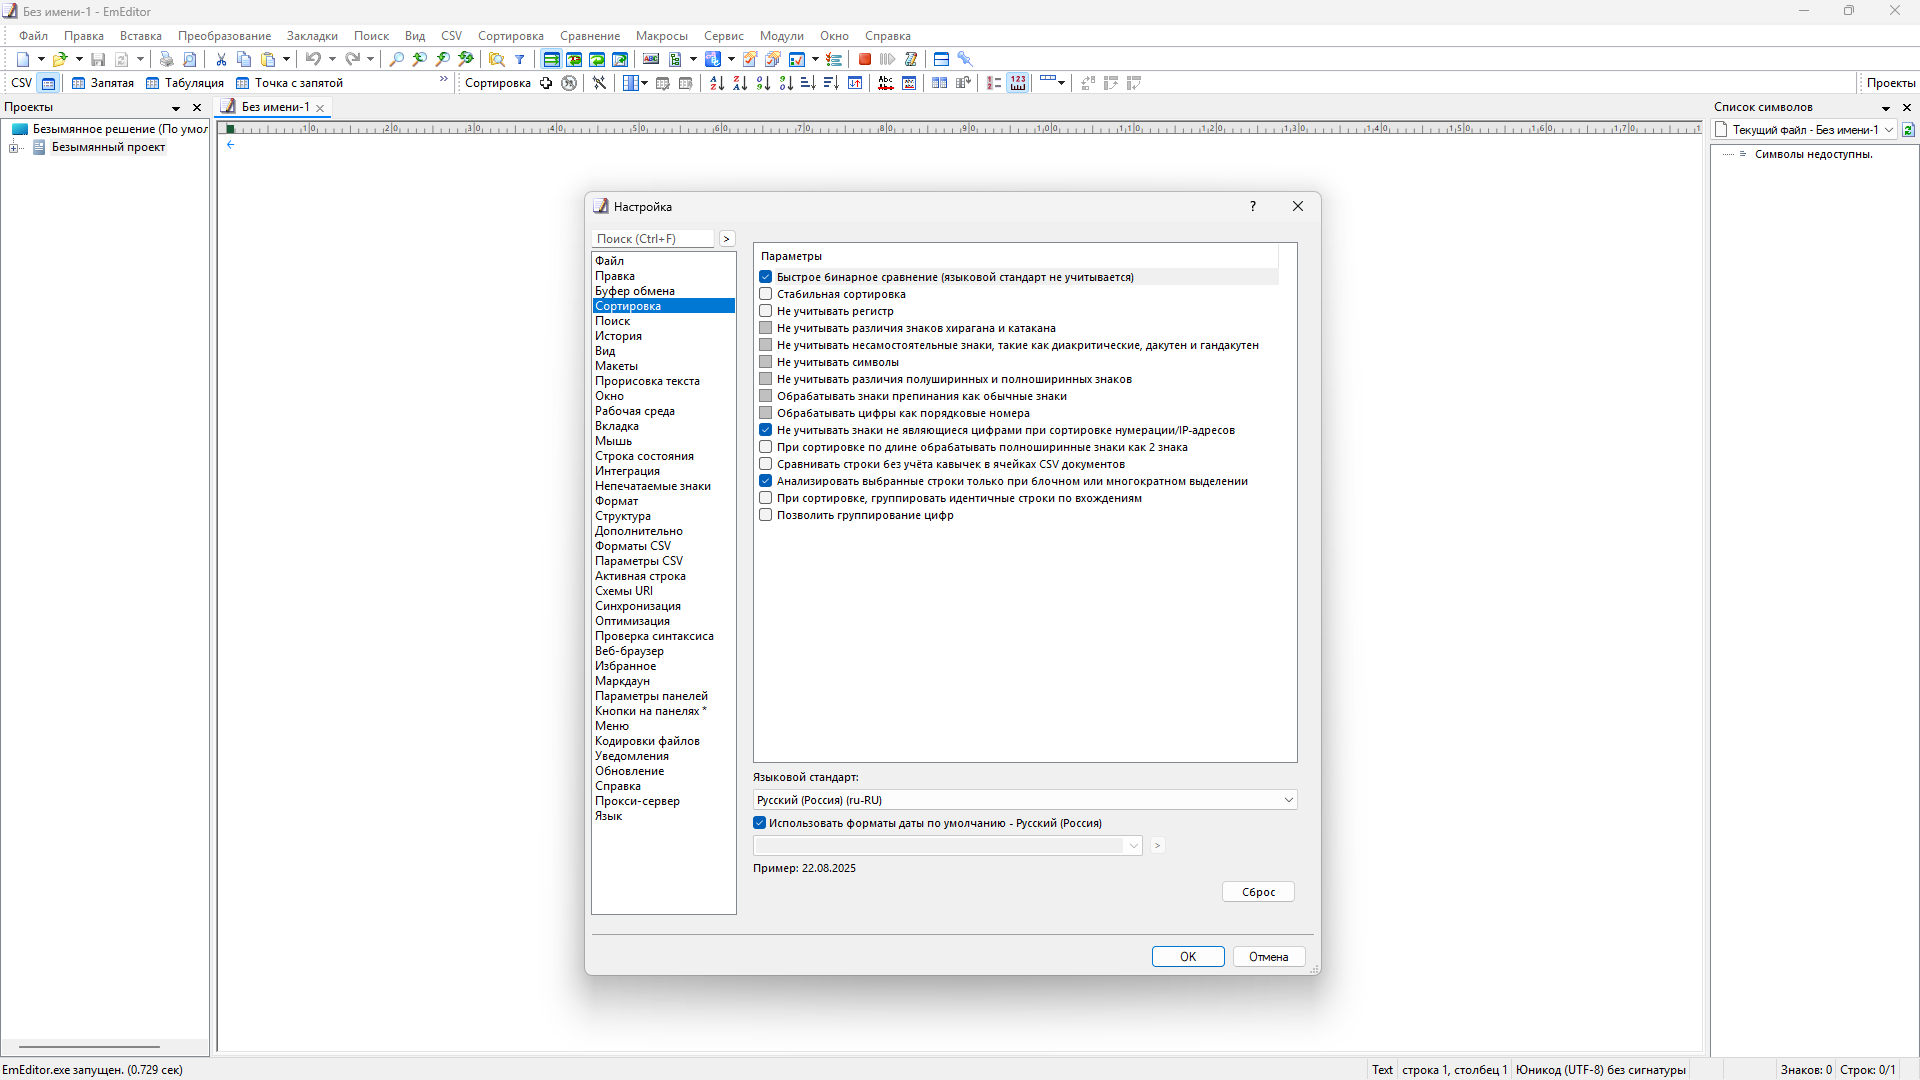Sort A to Z ascending icon
Viewport: 1920px width, 1080px height.
click(x=717, y=83)
